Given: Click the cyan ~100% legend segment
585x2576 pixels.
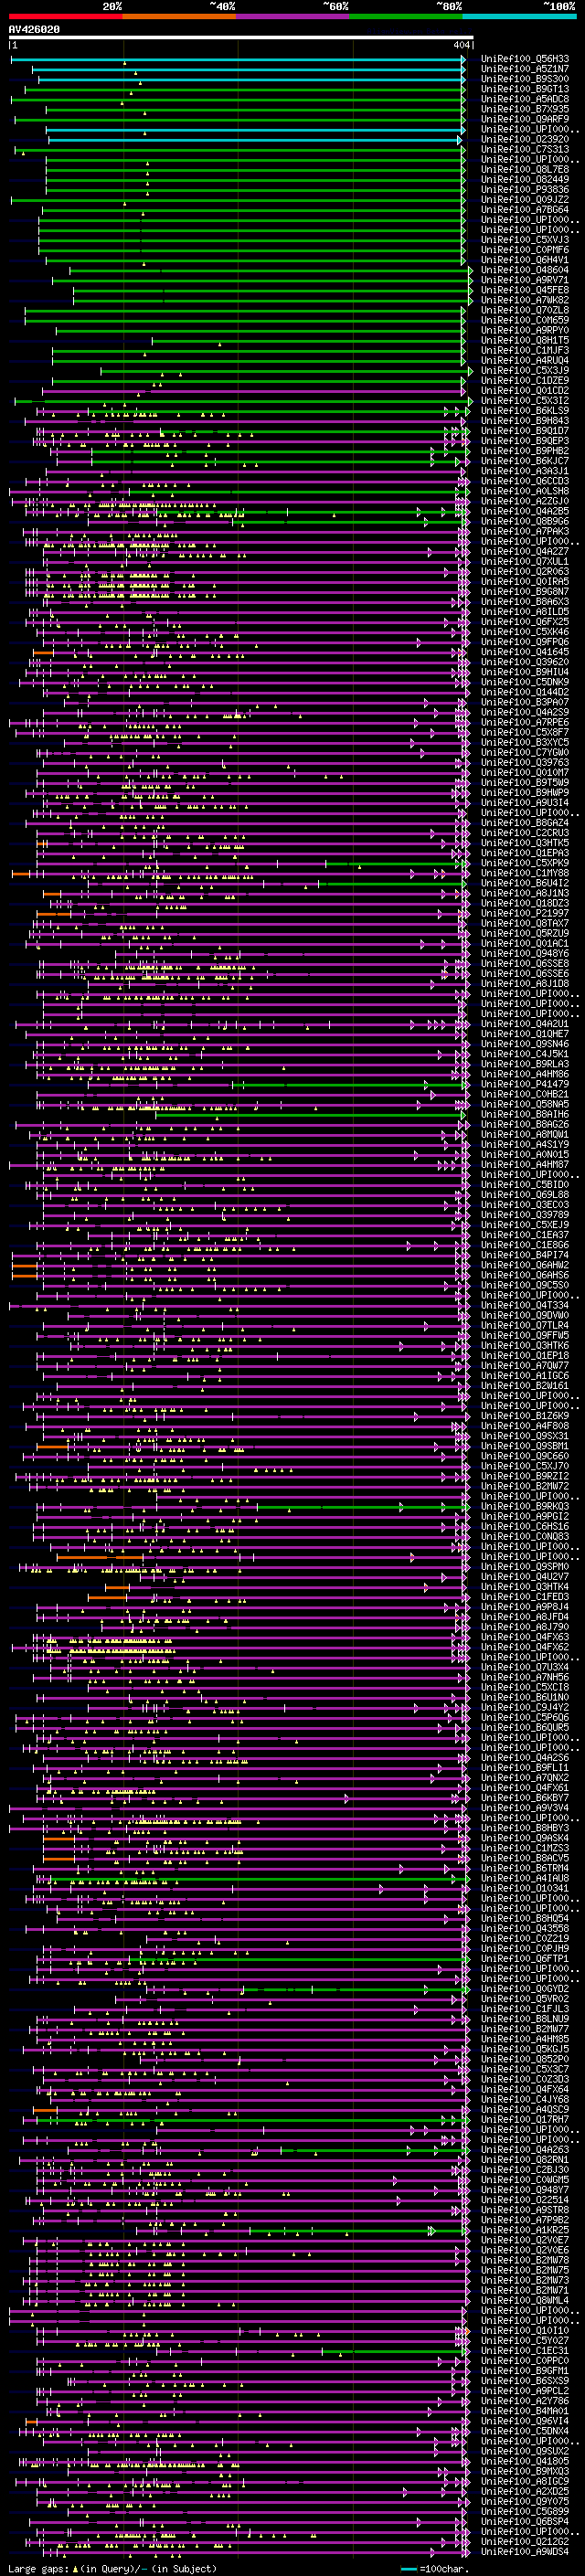Looking at the screenshot, I should click(519, 16).
